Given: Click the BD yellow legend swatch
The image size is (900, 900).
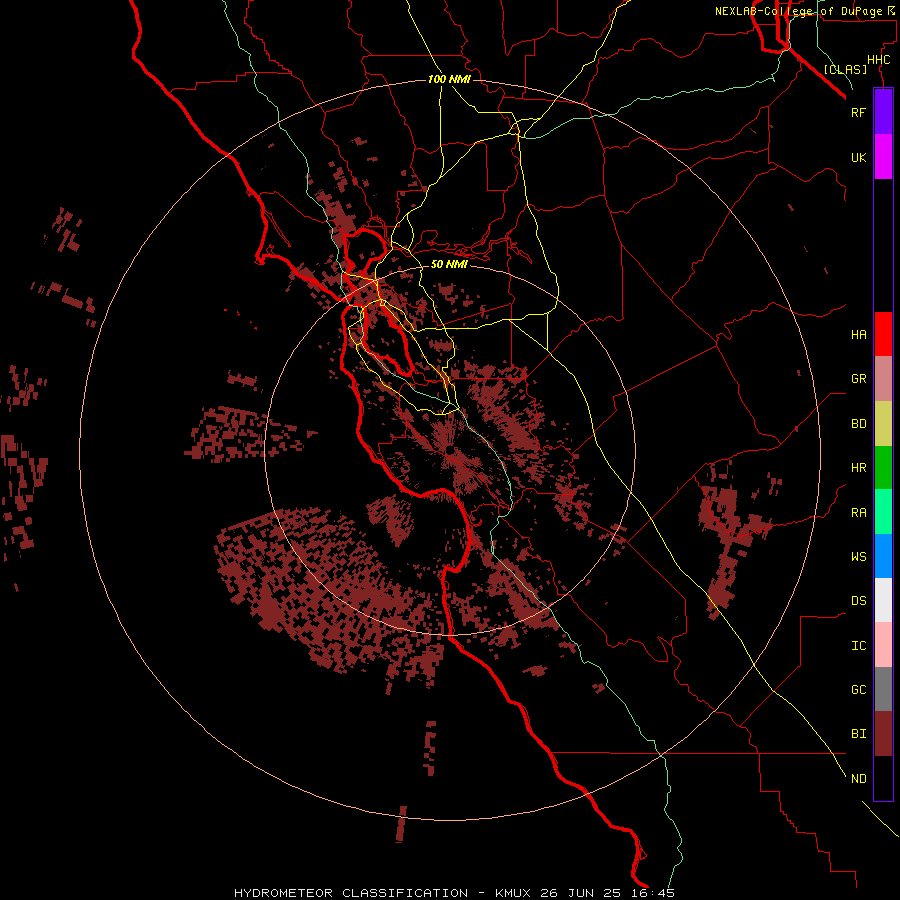Looking at the screenshot, I should (883, 424).
